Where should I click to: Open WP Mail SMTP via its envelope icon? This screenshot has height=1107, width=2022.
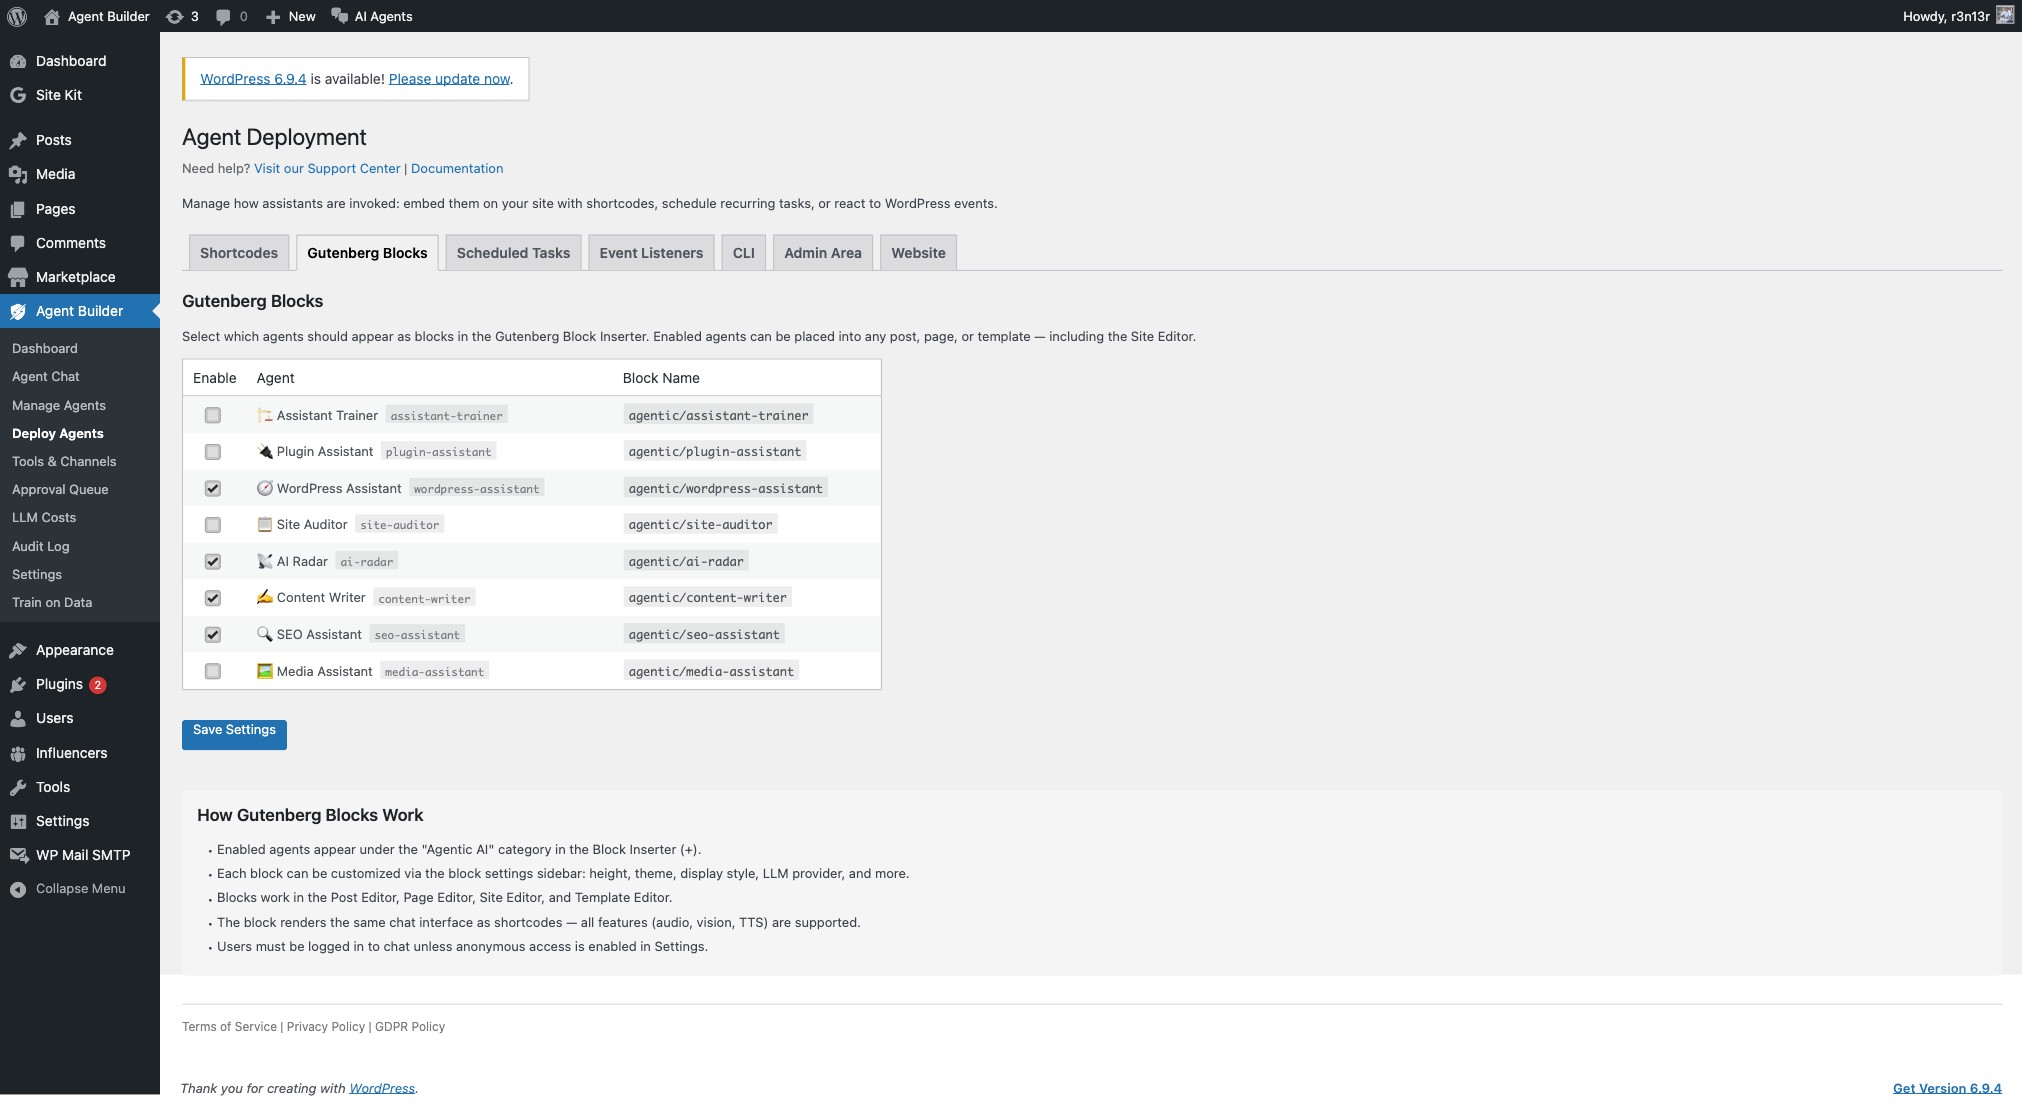pos(18,855)
